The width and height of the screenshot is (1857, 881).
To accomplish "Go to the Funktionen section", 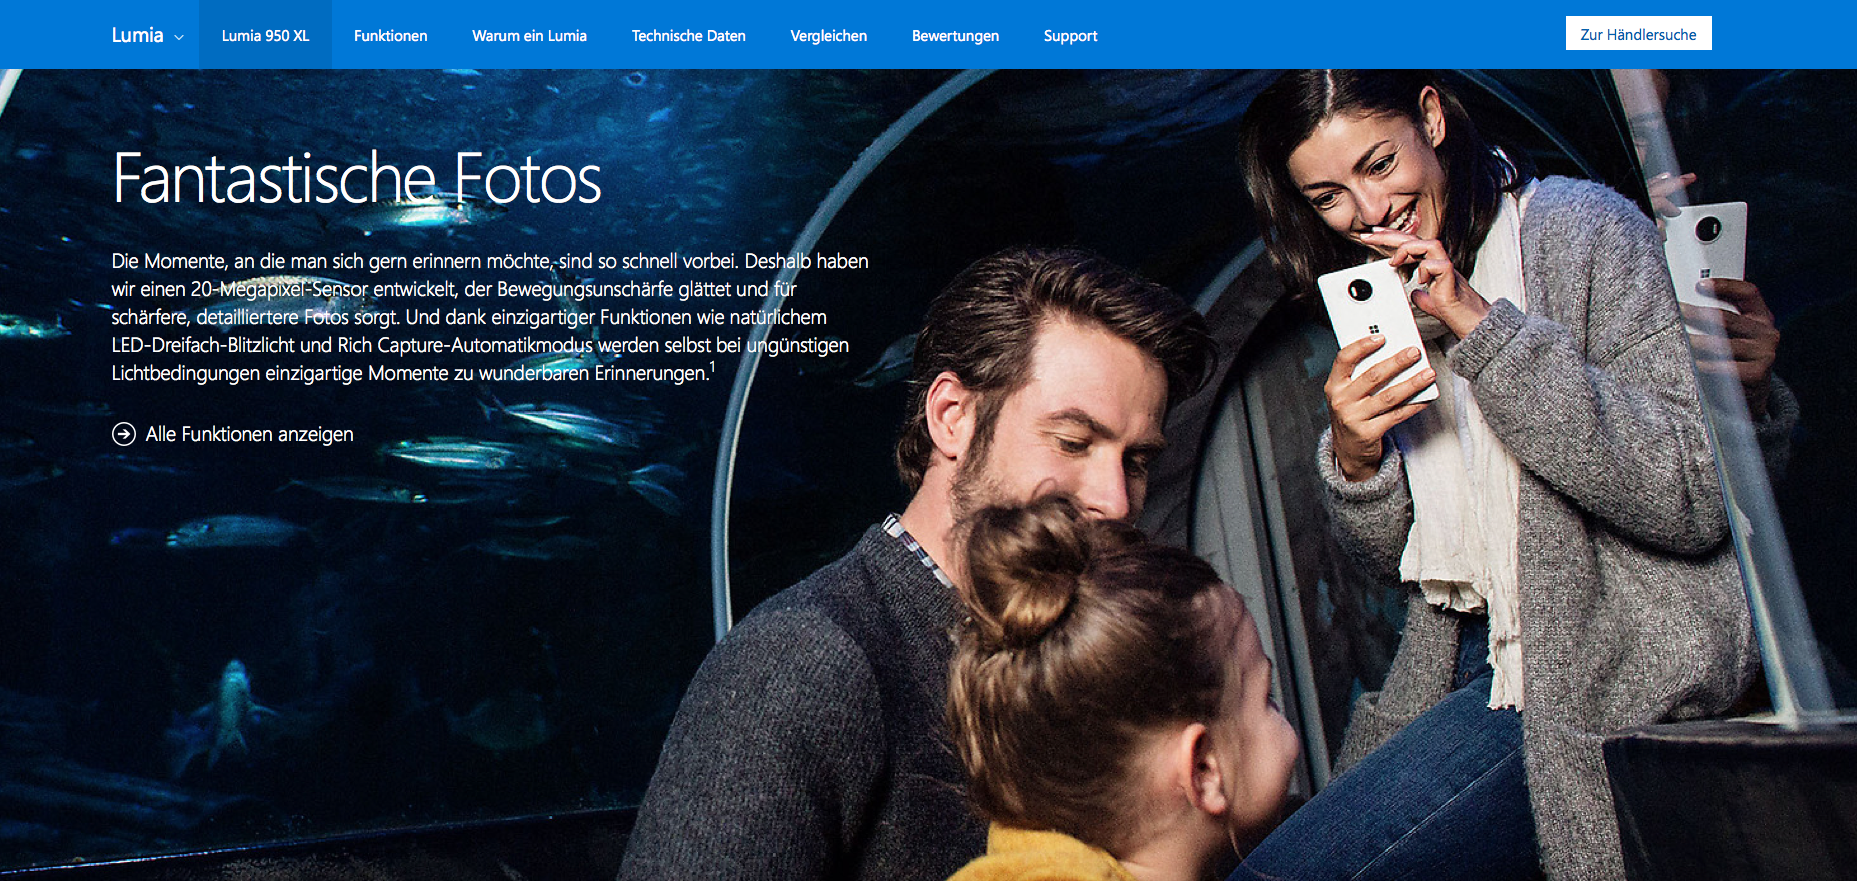I will (390, 35).
